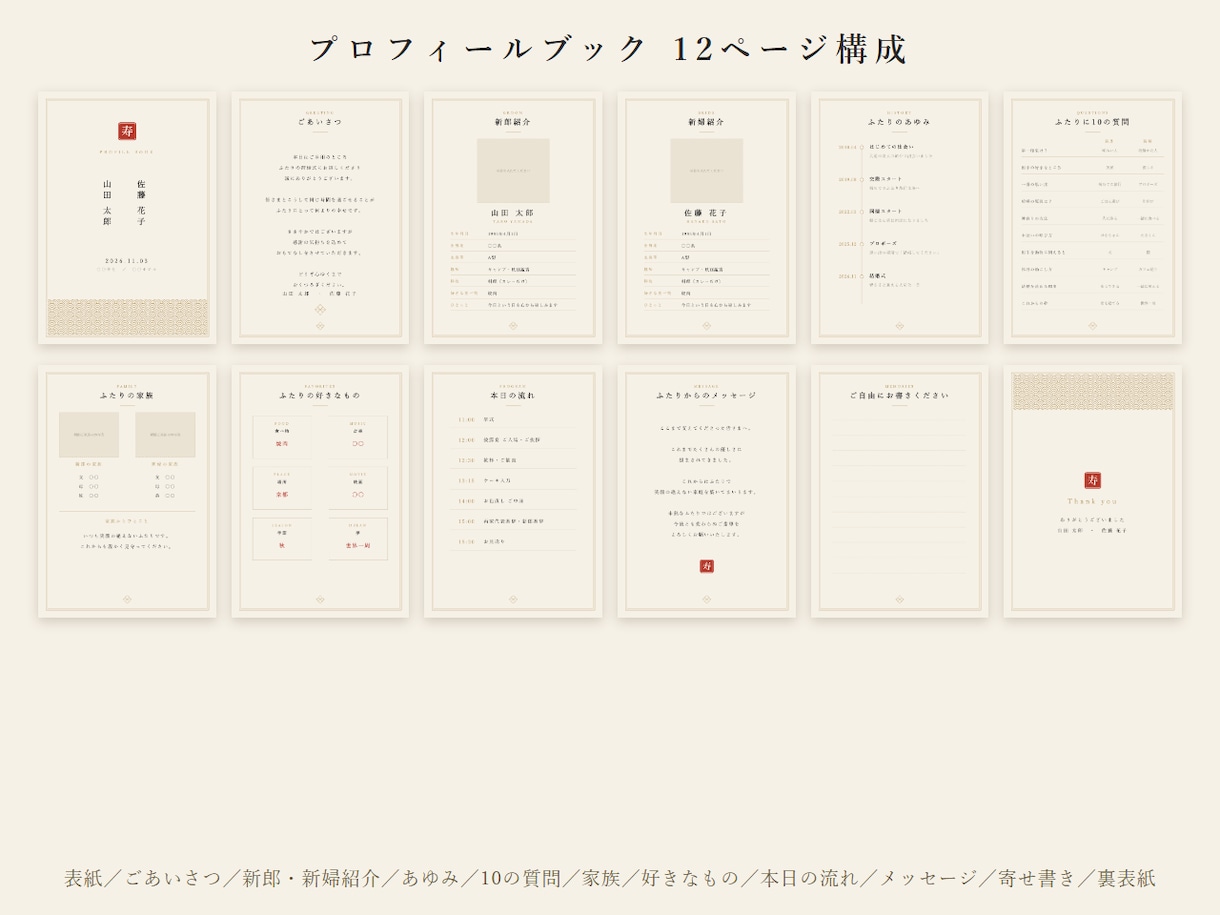Image resolution: width=1220 pixels, height=915 pixels.
Task: Open the 本日の流れ schedule page thumbnail
Action: [513, 491]
